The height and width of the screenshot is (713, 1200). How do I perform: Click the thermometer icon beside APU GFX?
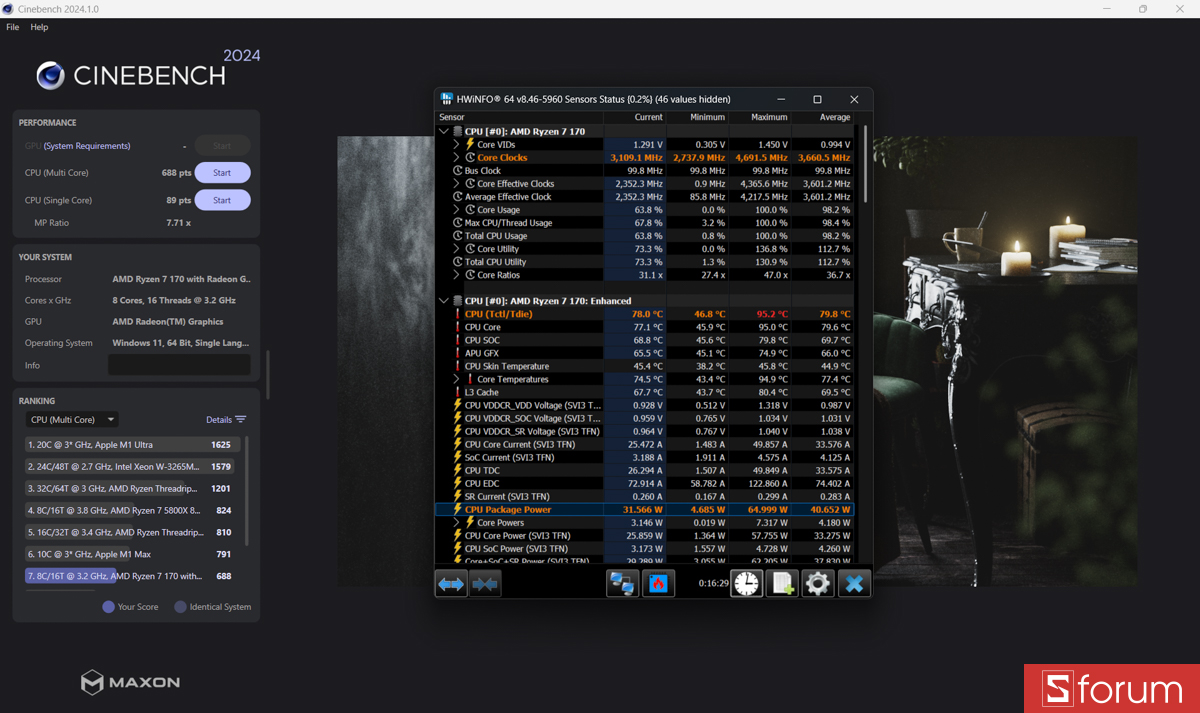click(x=458, y=353)
